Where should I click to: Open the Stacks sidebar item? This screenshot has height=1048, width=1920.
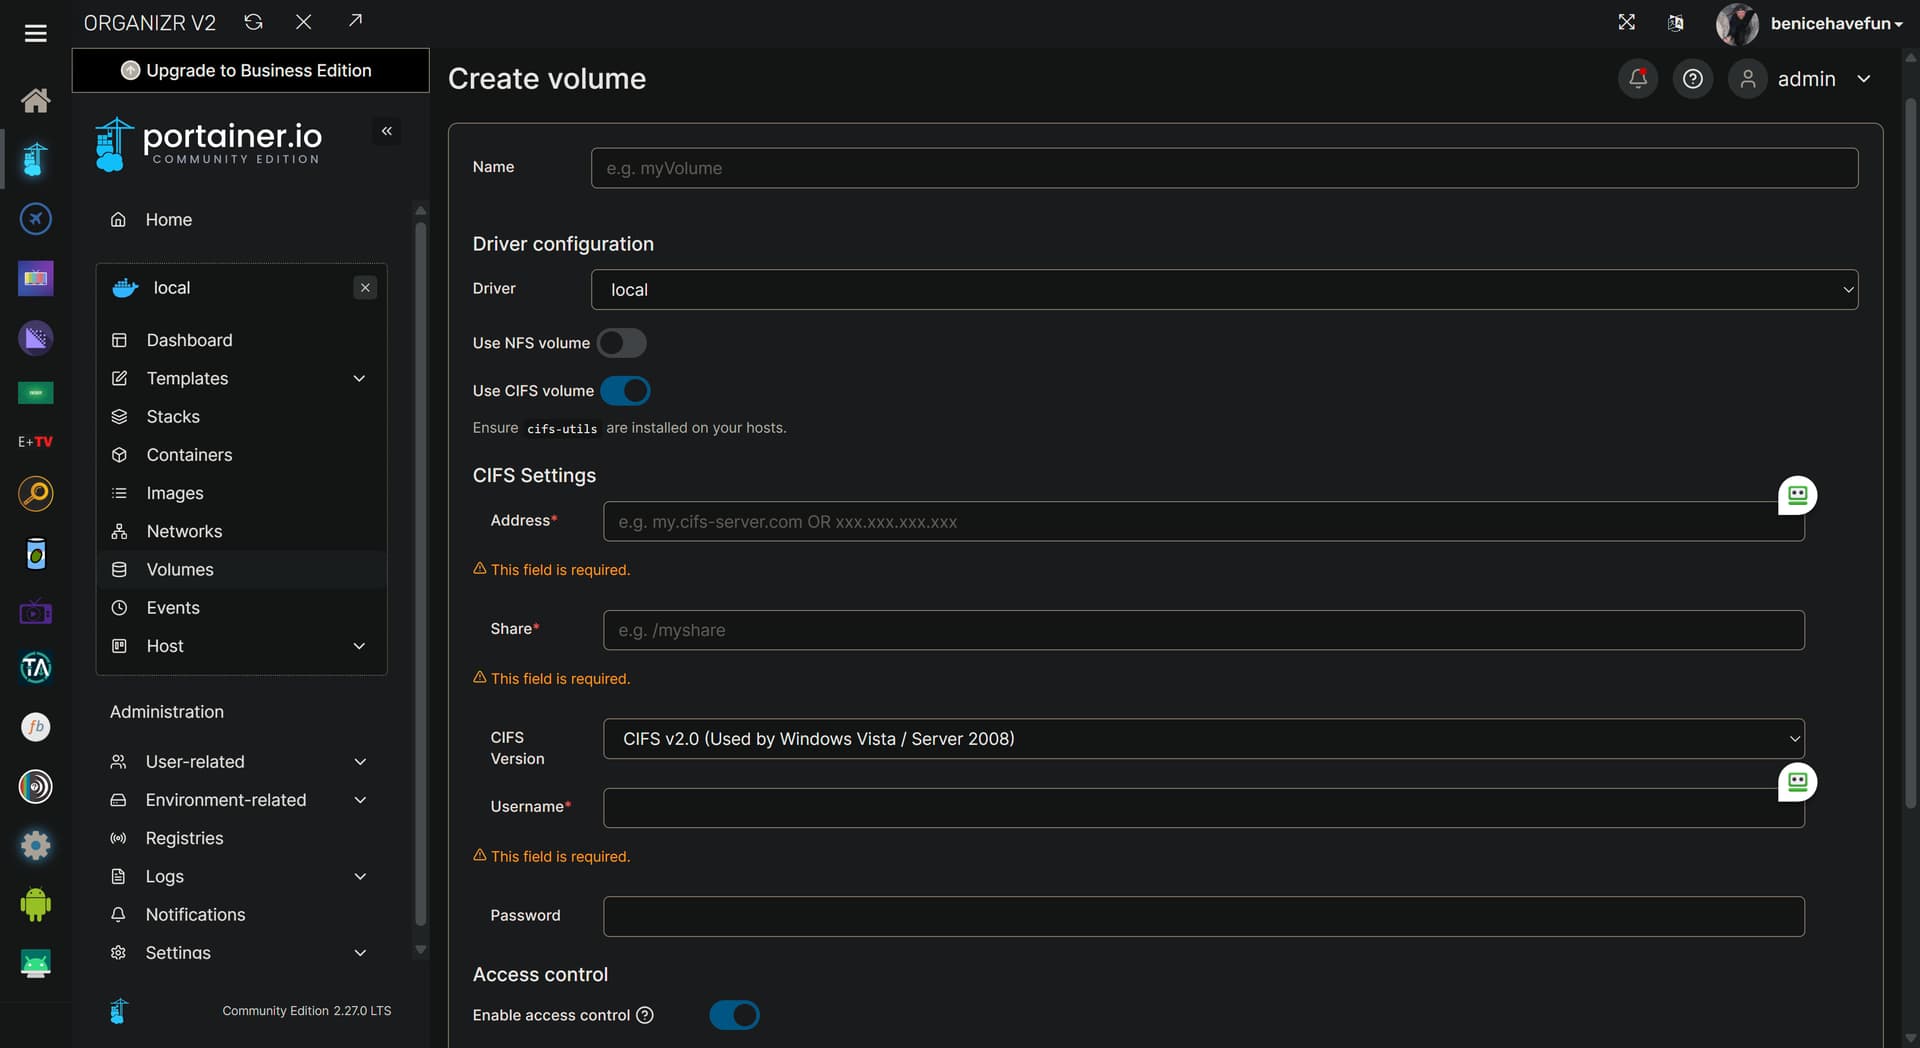(173, 417)
